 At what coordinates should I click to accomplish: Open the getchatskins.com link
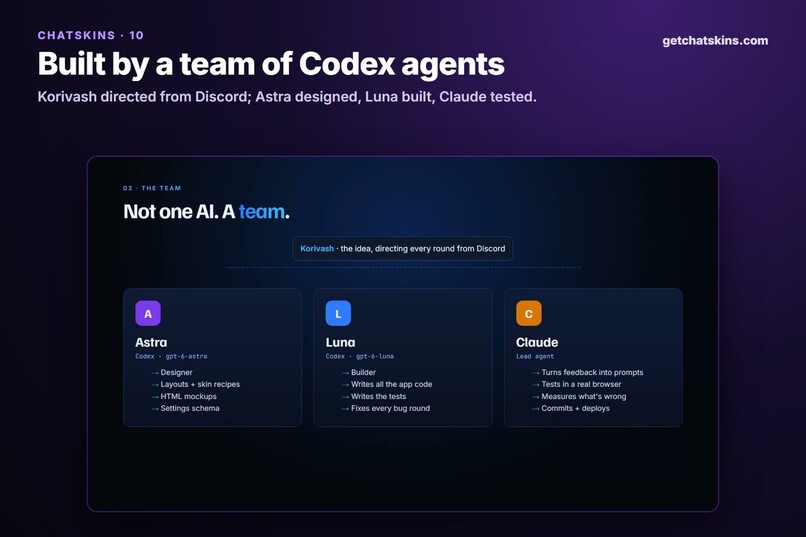[715, 41]
